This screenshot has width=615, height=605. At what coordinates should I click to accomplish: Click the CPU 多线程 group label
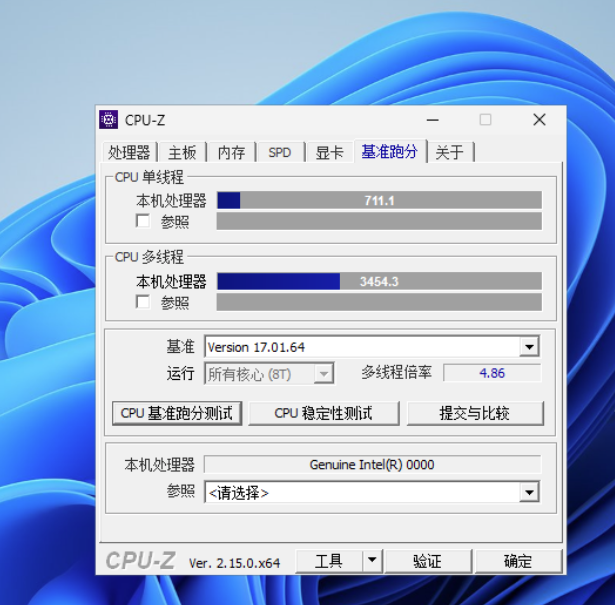pyautogui.click(x=149, y=257)
